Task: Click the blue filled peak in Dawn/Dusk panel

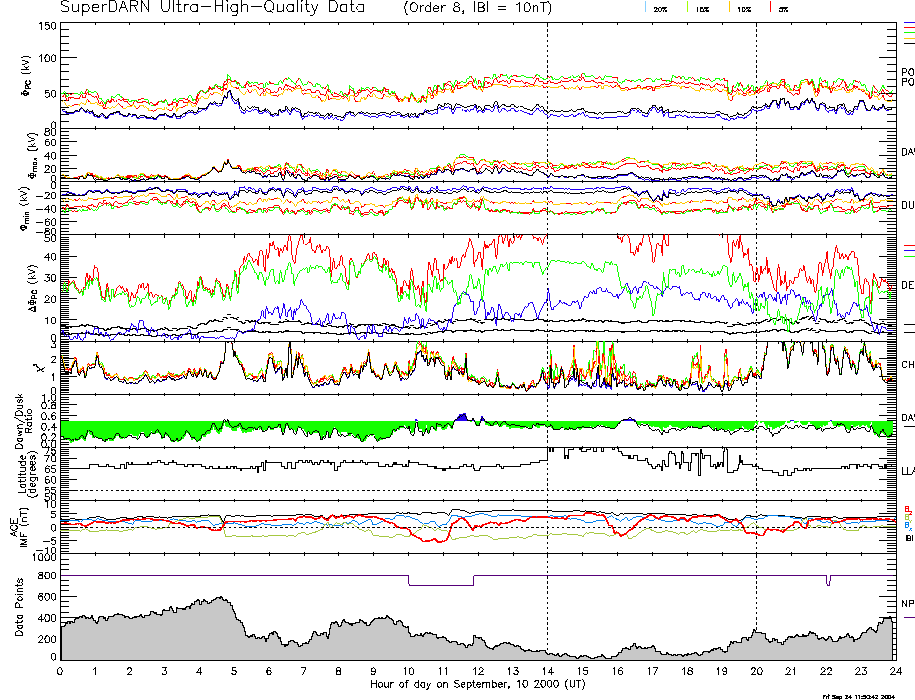Action: click(x=461, y=417)
